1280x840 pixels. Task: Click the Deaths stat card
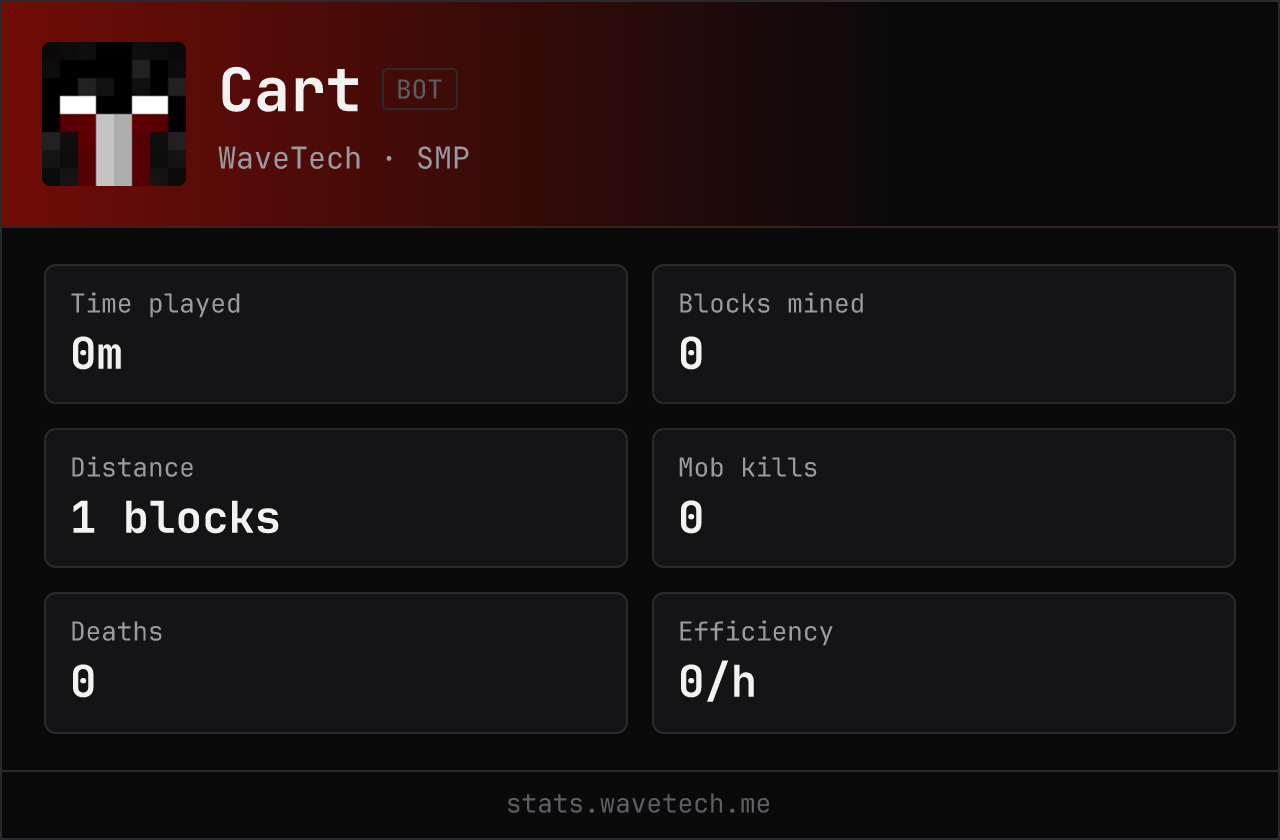tap(336, 663)
